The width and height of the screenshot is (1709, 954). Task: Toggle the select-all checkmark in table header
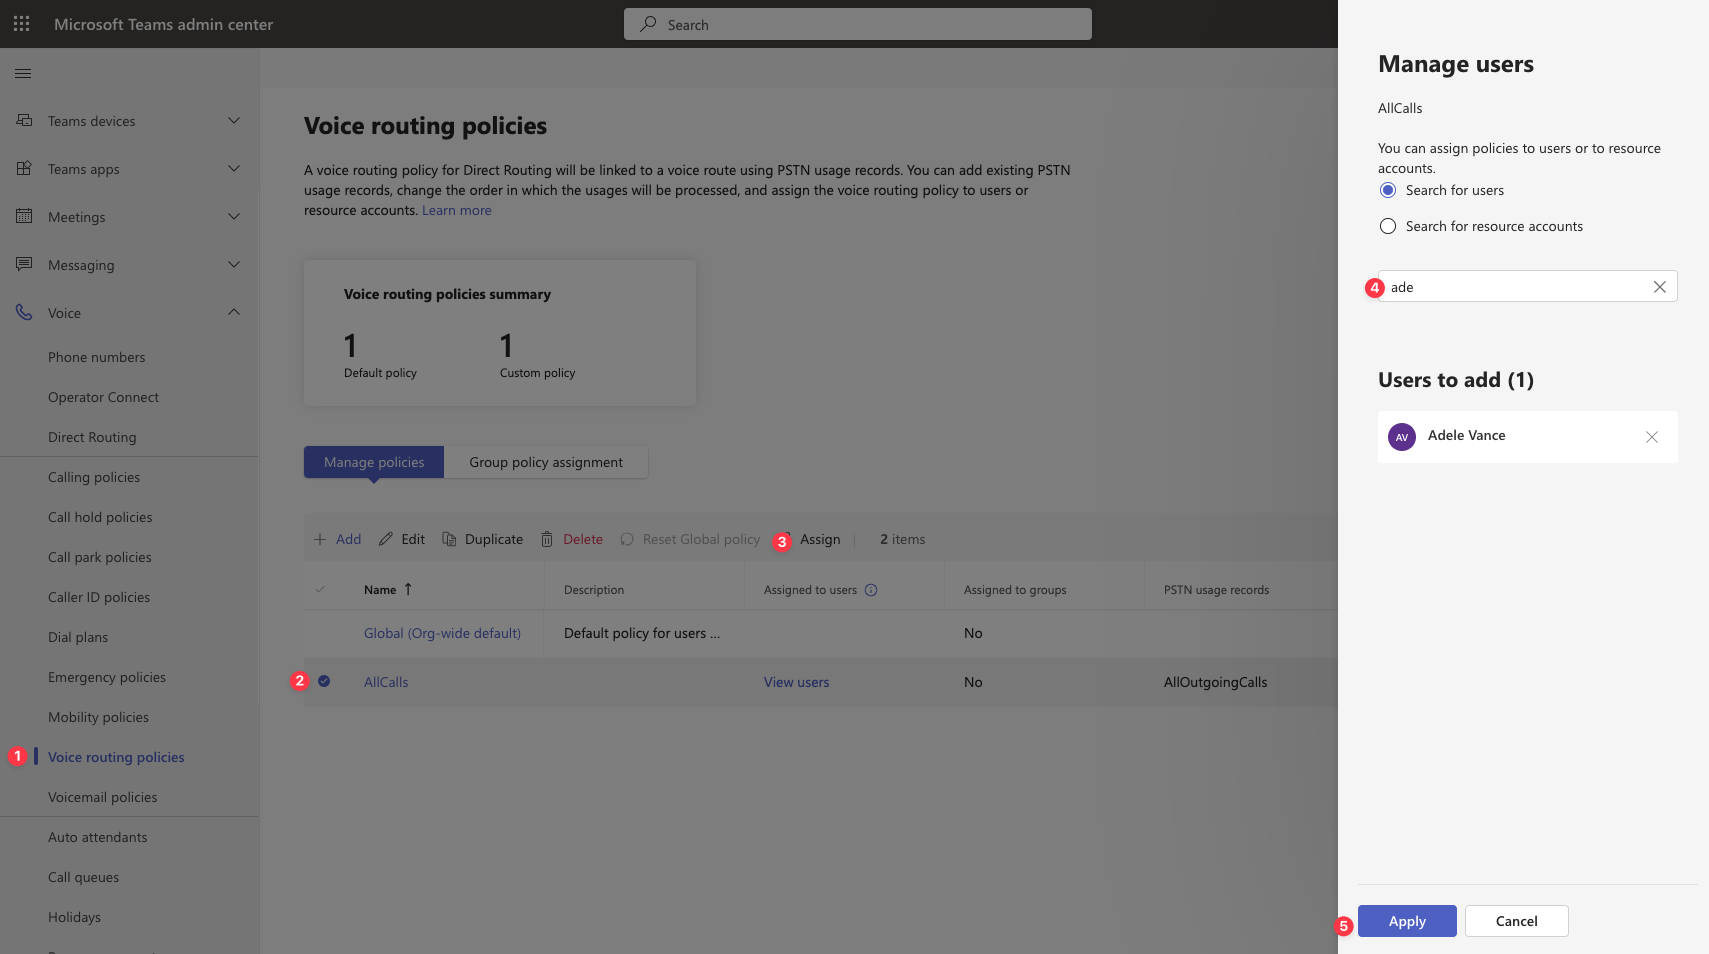point(320,589)
